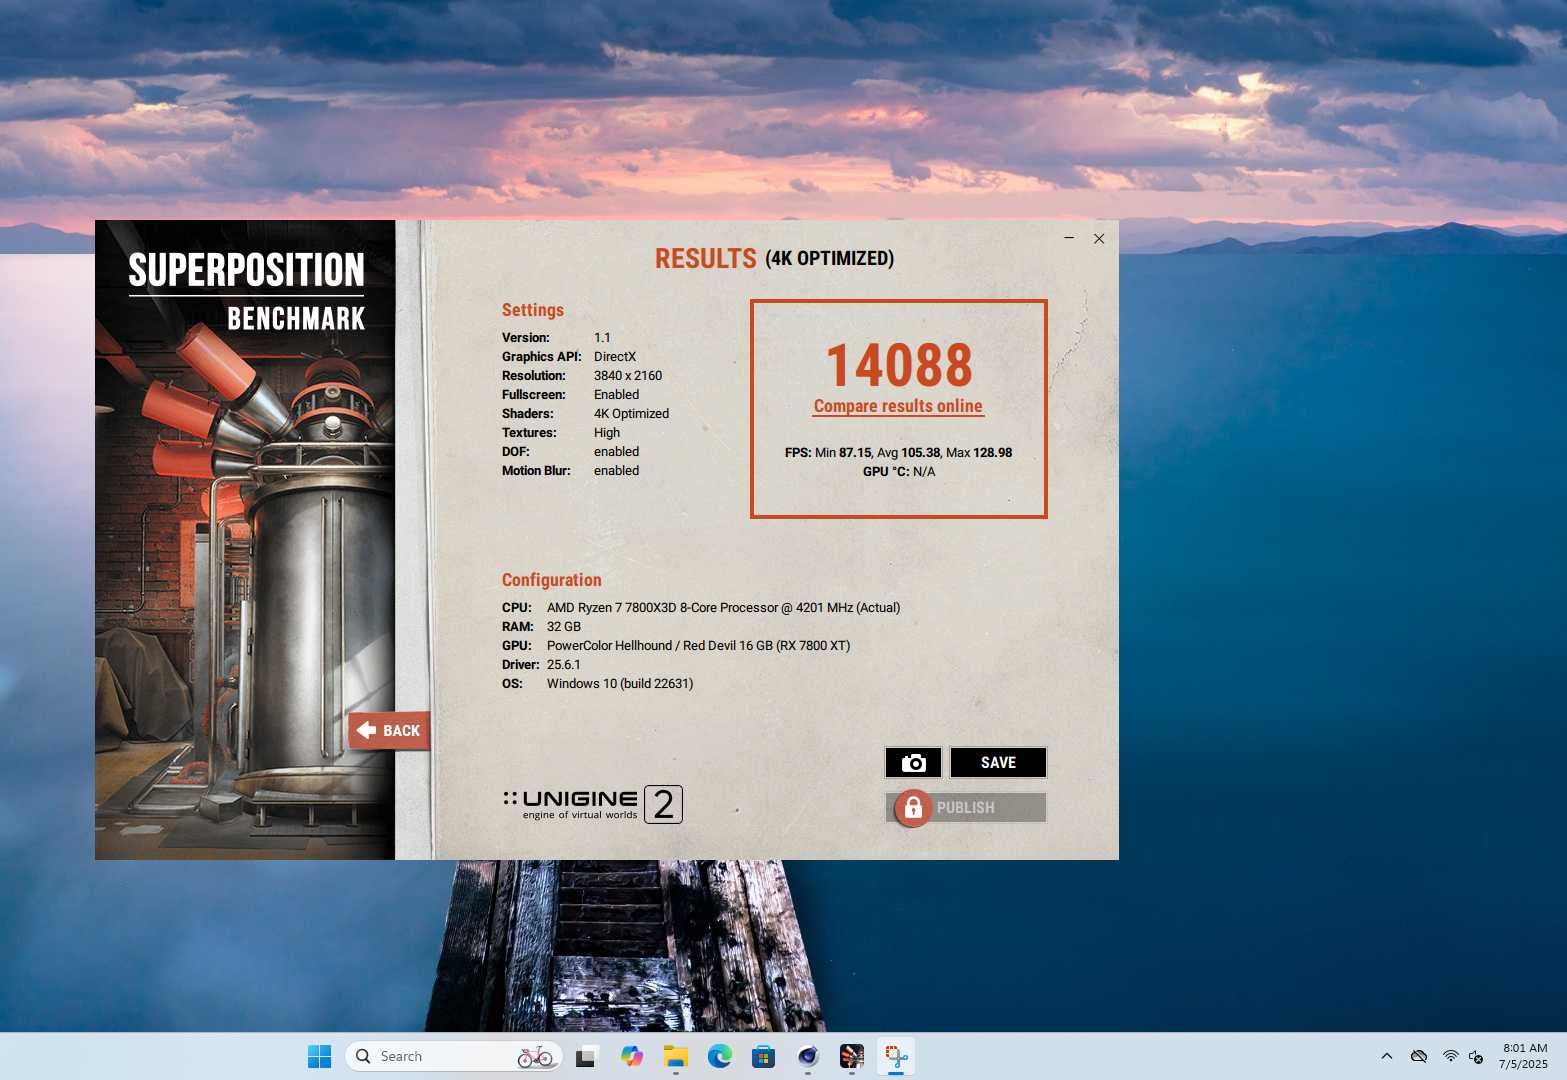This screenshot has height=1080, width=1567.
Task: Click the lock icon on Publish
Action: tap(913, 808)
